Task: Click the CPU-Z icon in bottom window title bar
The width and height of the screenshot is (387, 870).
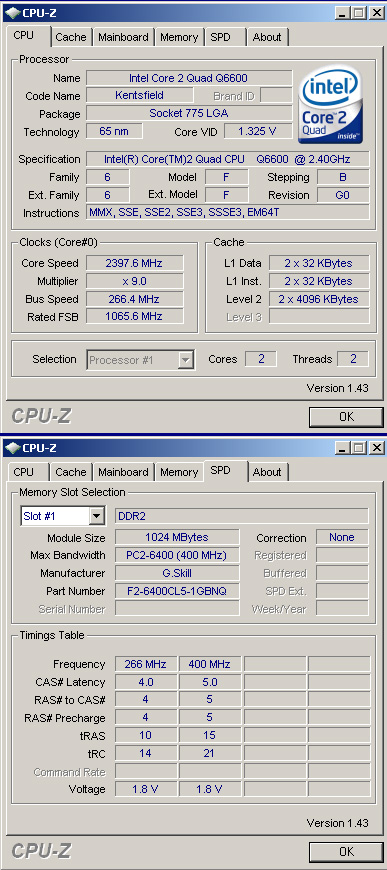Action: [x=13, y=447]
